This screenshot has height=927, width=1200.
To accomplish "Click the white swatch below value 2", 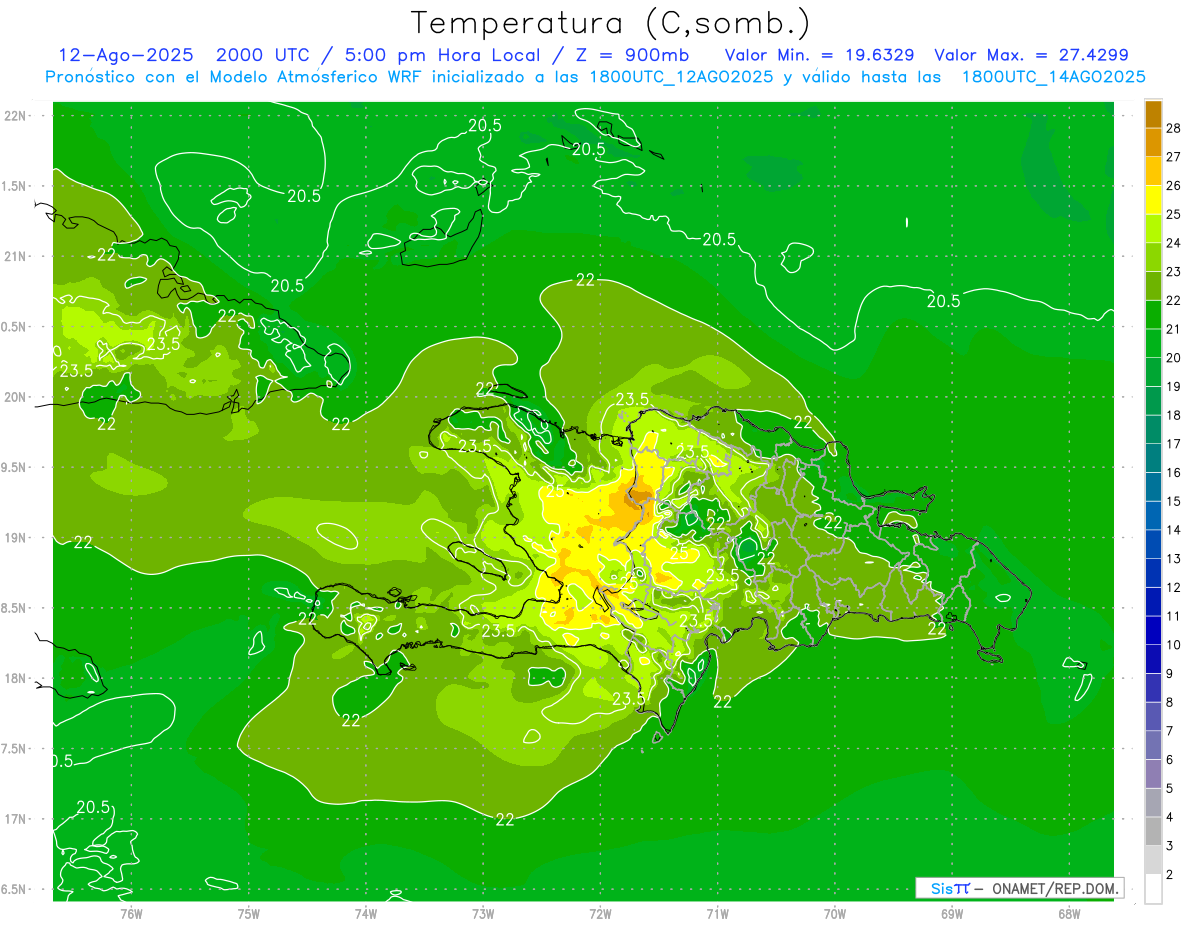I will [1153, 890].
